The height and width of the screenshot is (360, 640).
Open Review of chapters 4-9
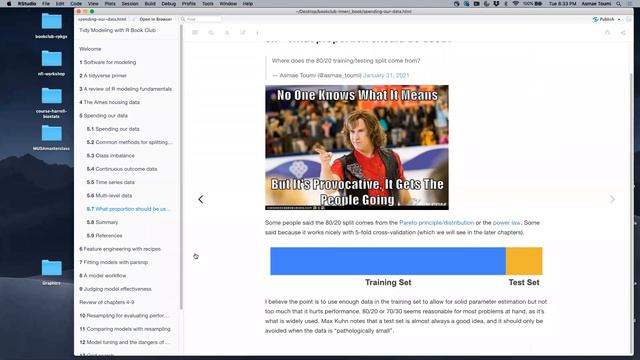(107, 302)
